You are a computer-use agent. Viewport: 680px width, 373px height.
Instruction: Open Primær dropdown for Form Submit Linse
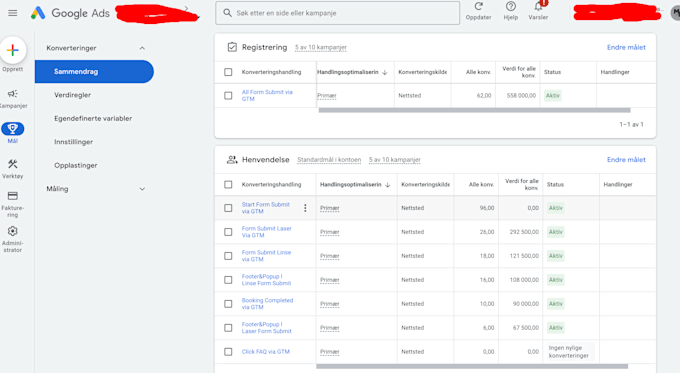pos(330,256)
